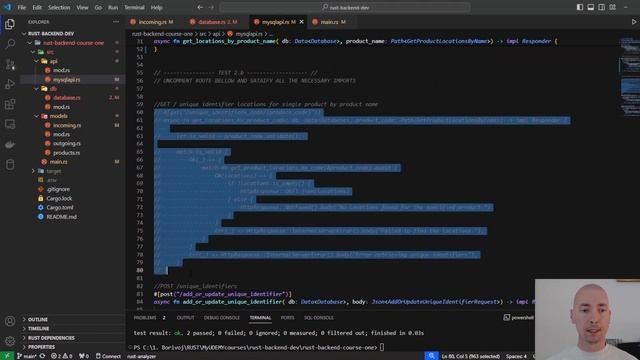Open the Docker view in activity bar
The width and height of the screenshot is (640, 360).
tap(10, 144)
